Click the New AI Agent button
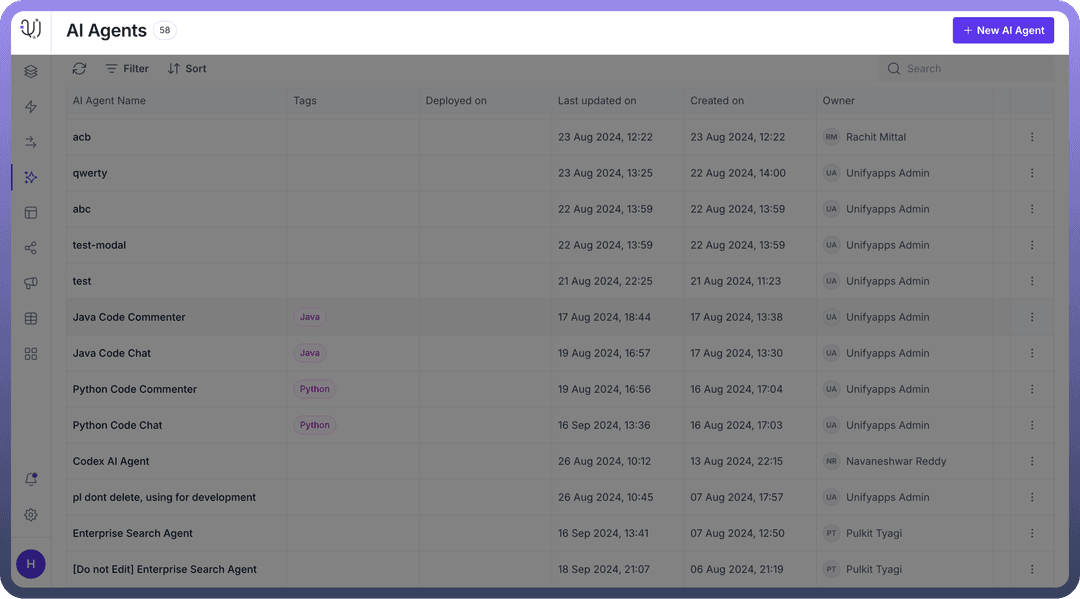The height and width of the screenshot is (599, 1080). (1003, 30)
